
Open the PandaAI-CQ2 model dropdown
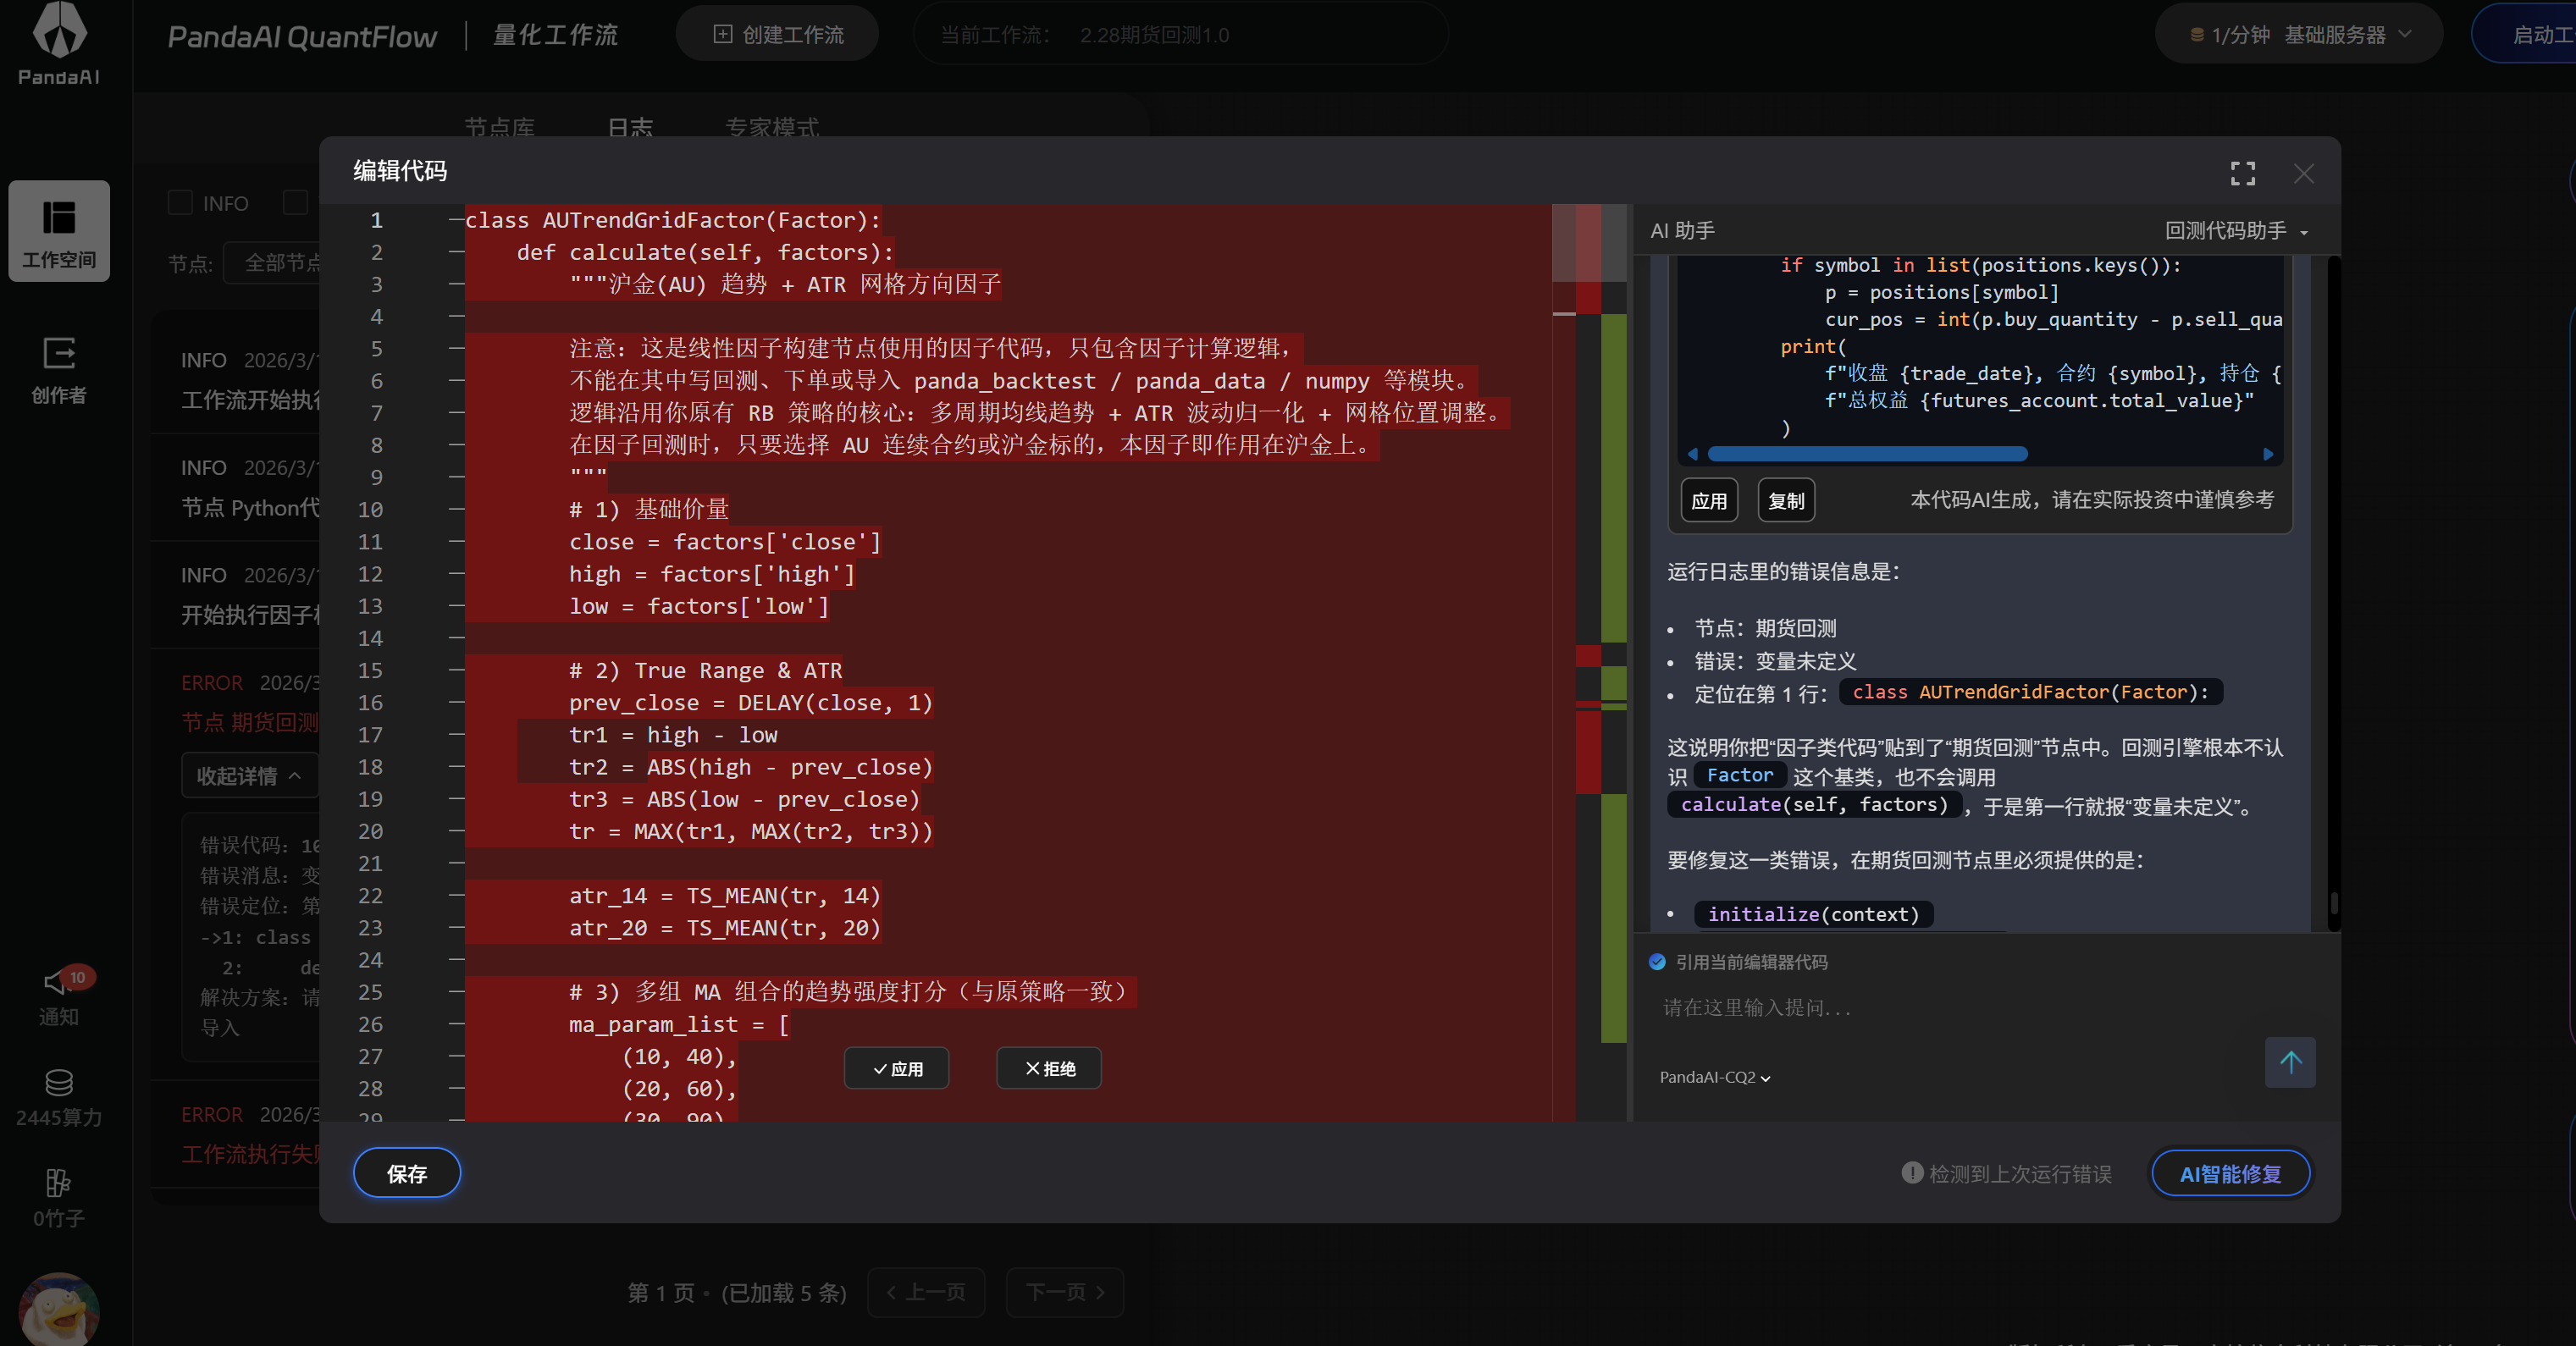point(1715,1077)
